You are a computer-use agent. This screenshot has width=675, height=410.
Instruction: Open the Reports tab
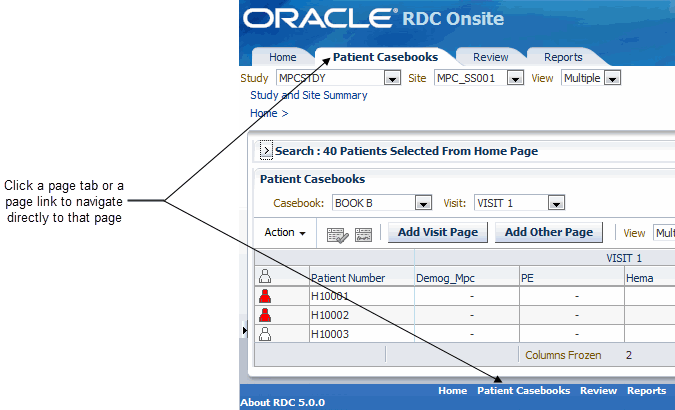pyautogui.click(x=563, y=57)
